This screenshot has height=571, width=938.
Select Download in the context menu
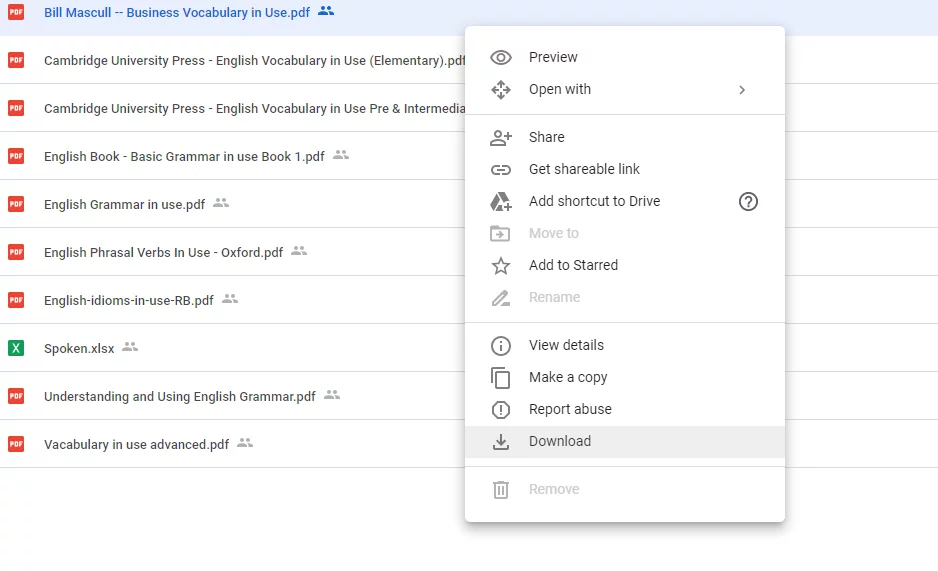pos(560,442)
